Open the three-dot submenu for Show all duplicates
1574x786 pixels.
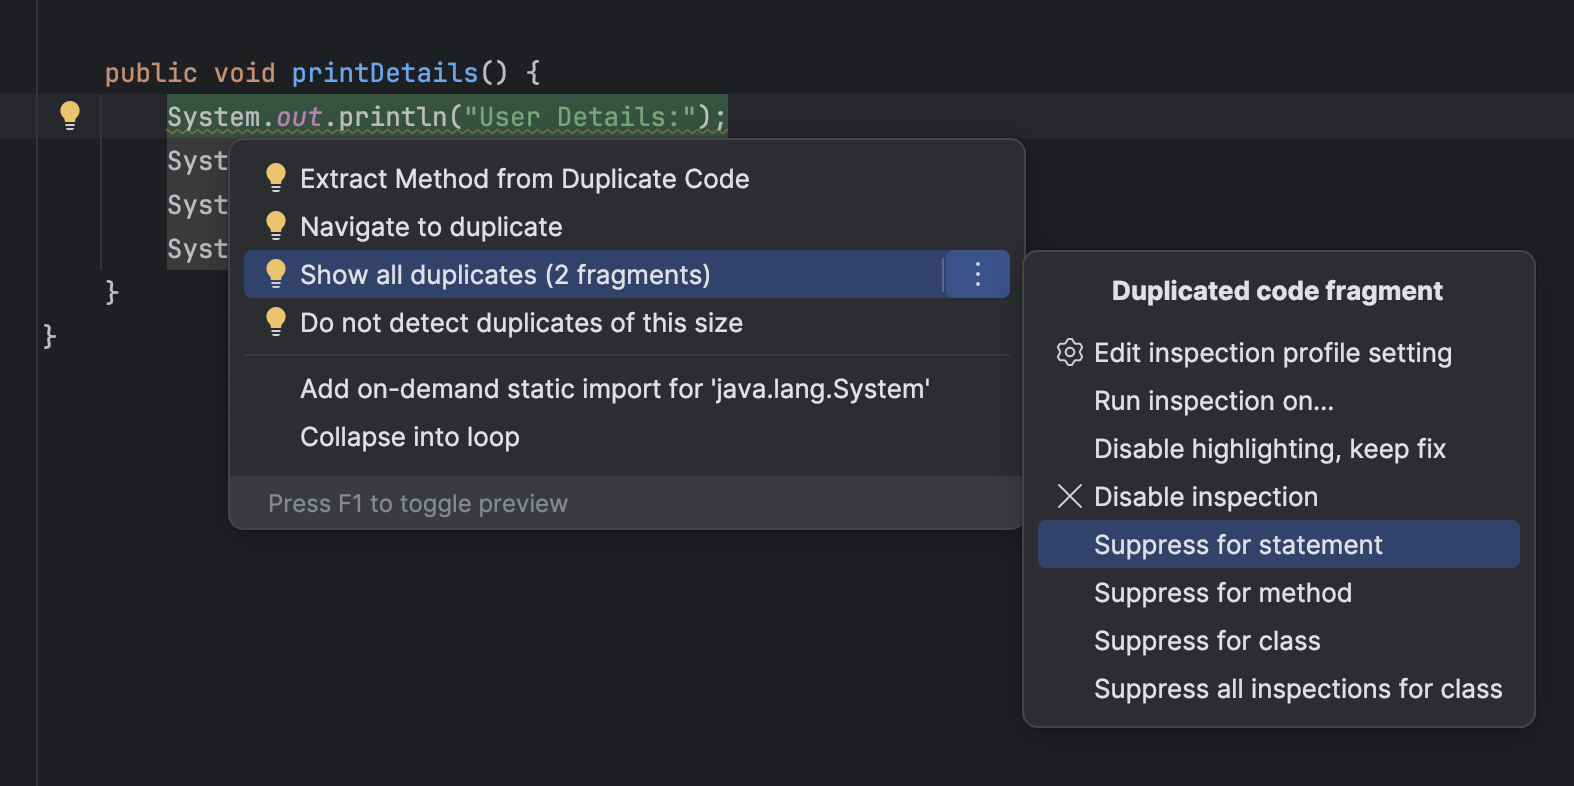tap(977, 274)
